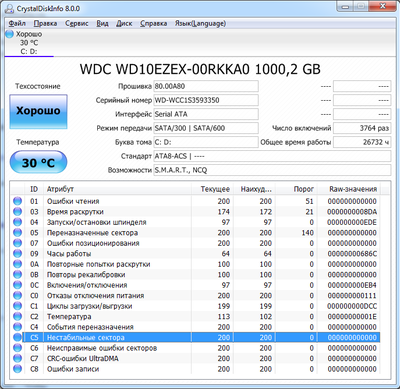Click the Raw-значения column header
This screenshot has width=400, height=389.
click(349, 189)
